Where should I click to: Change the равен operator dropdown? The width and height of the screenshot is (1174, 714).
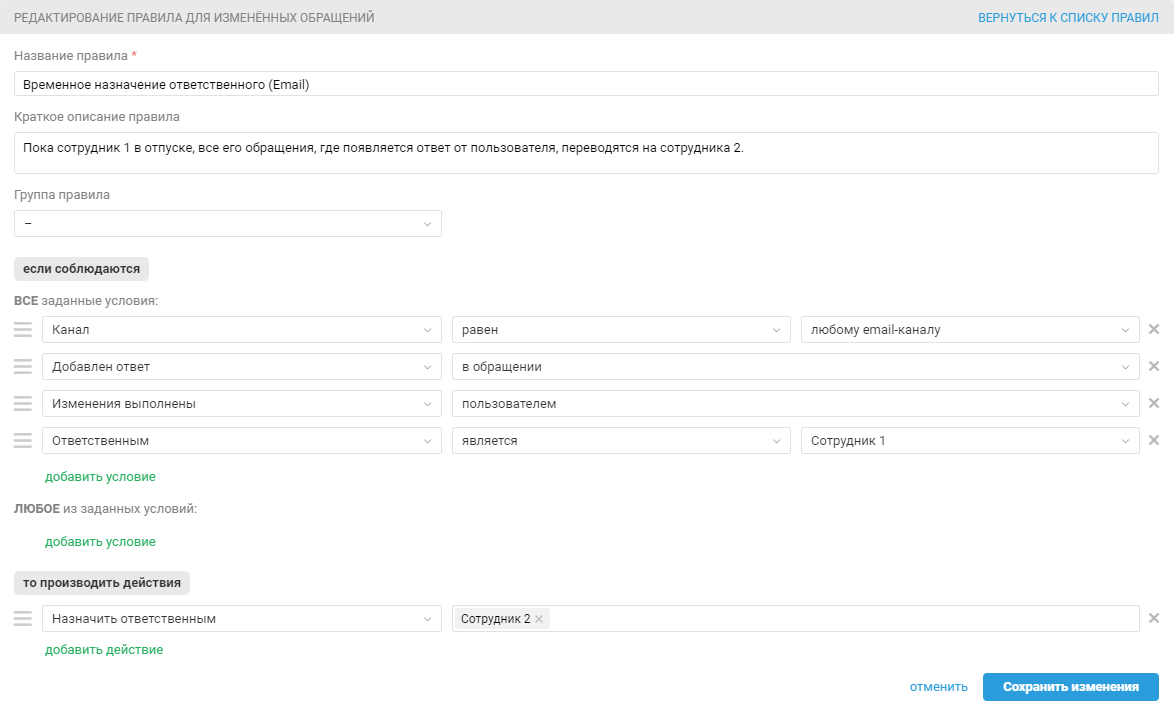621,329
